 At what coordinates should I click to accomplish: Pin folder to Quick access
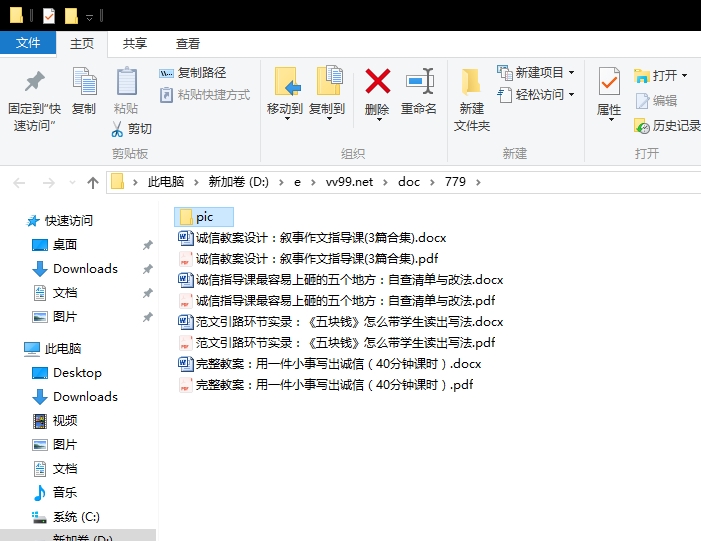point(34,101)
